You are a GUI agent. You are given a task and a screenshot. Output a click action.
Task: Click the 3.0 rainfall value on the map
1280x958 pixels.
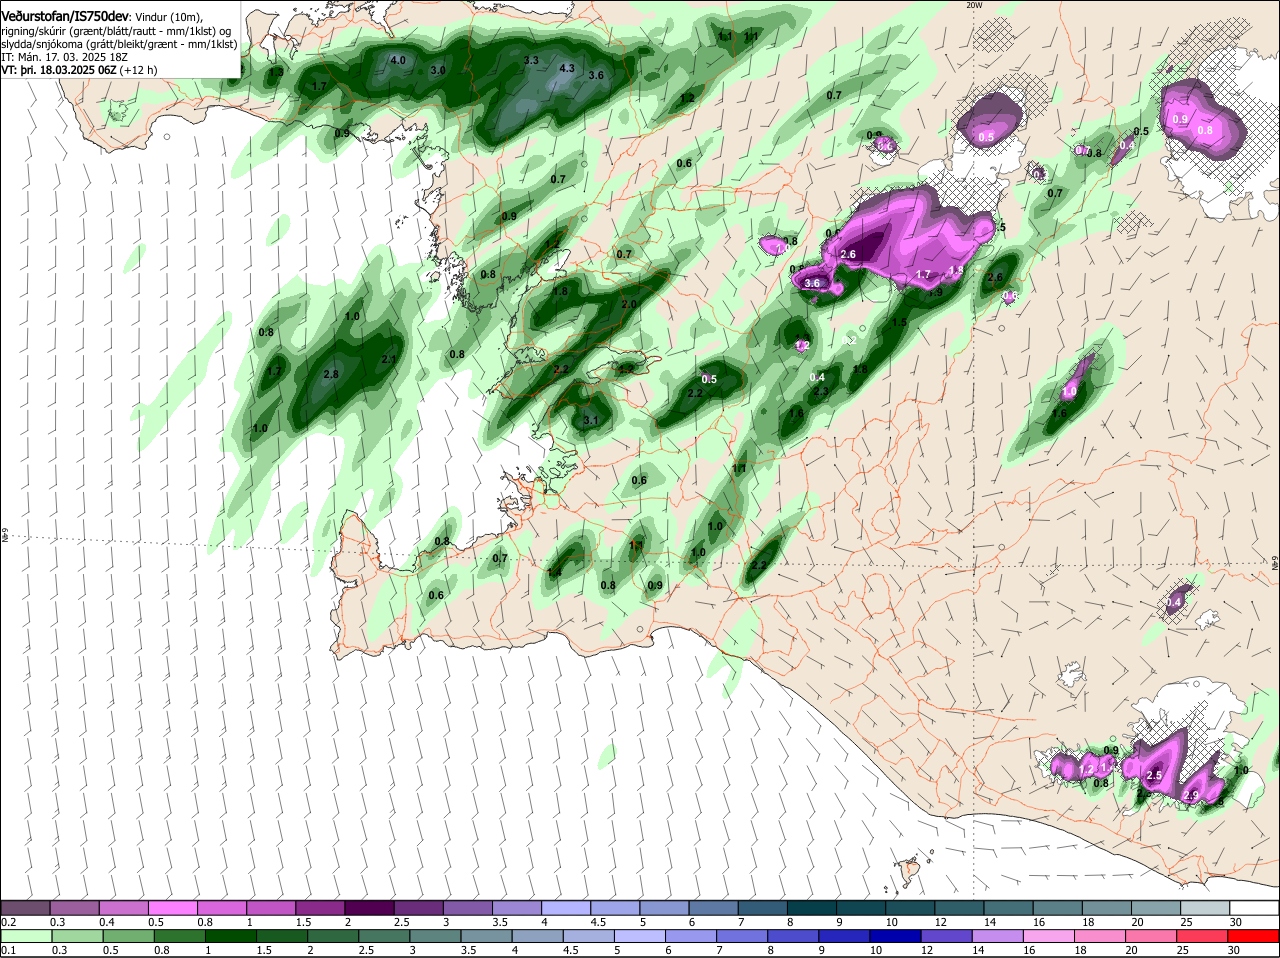tap(438, 71)
